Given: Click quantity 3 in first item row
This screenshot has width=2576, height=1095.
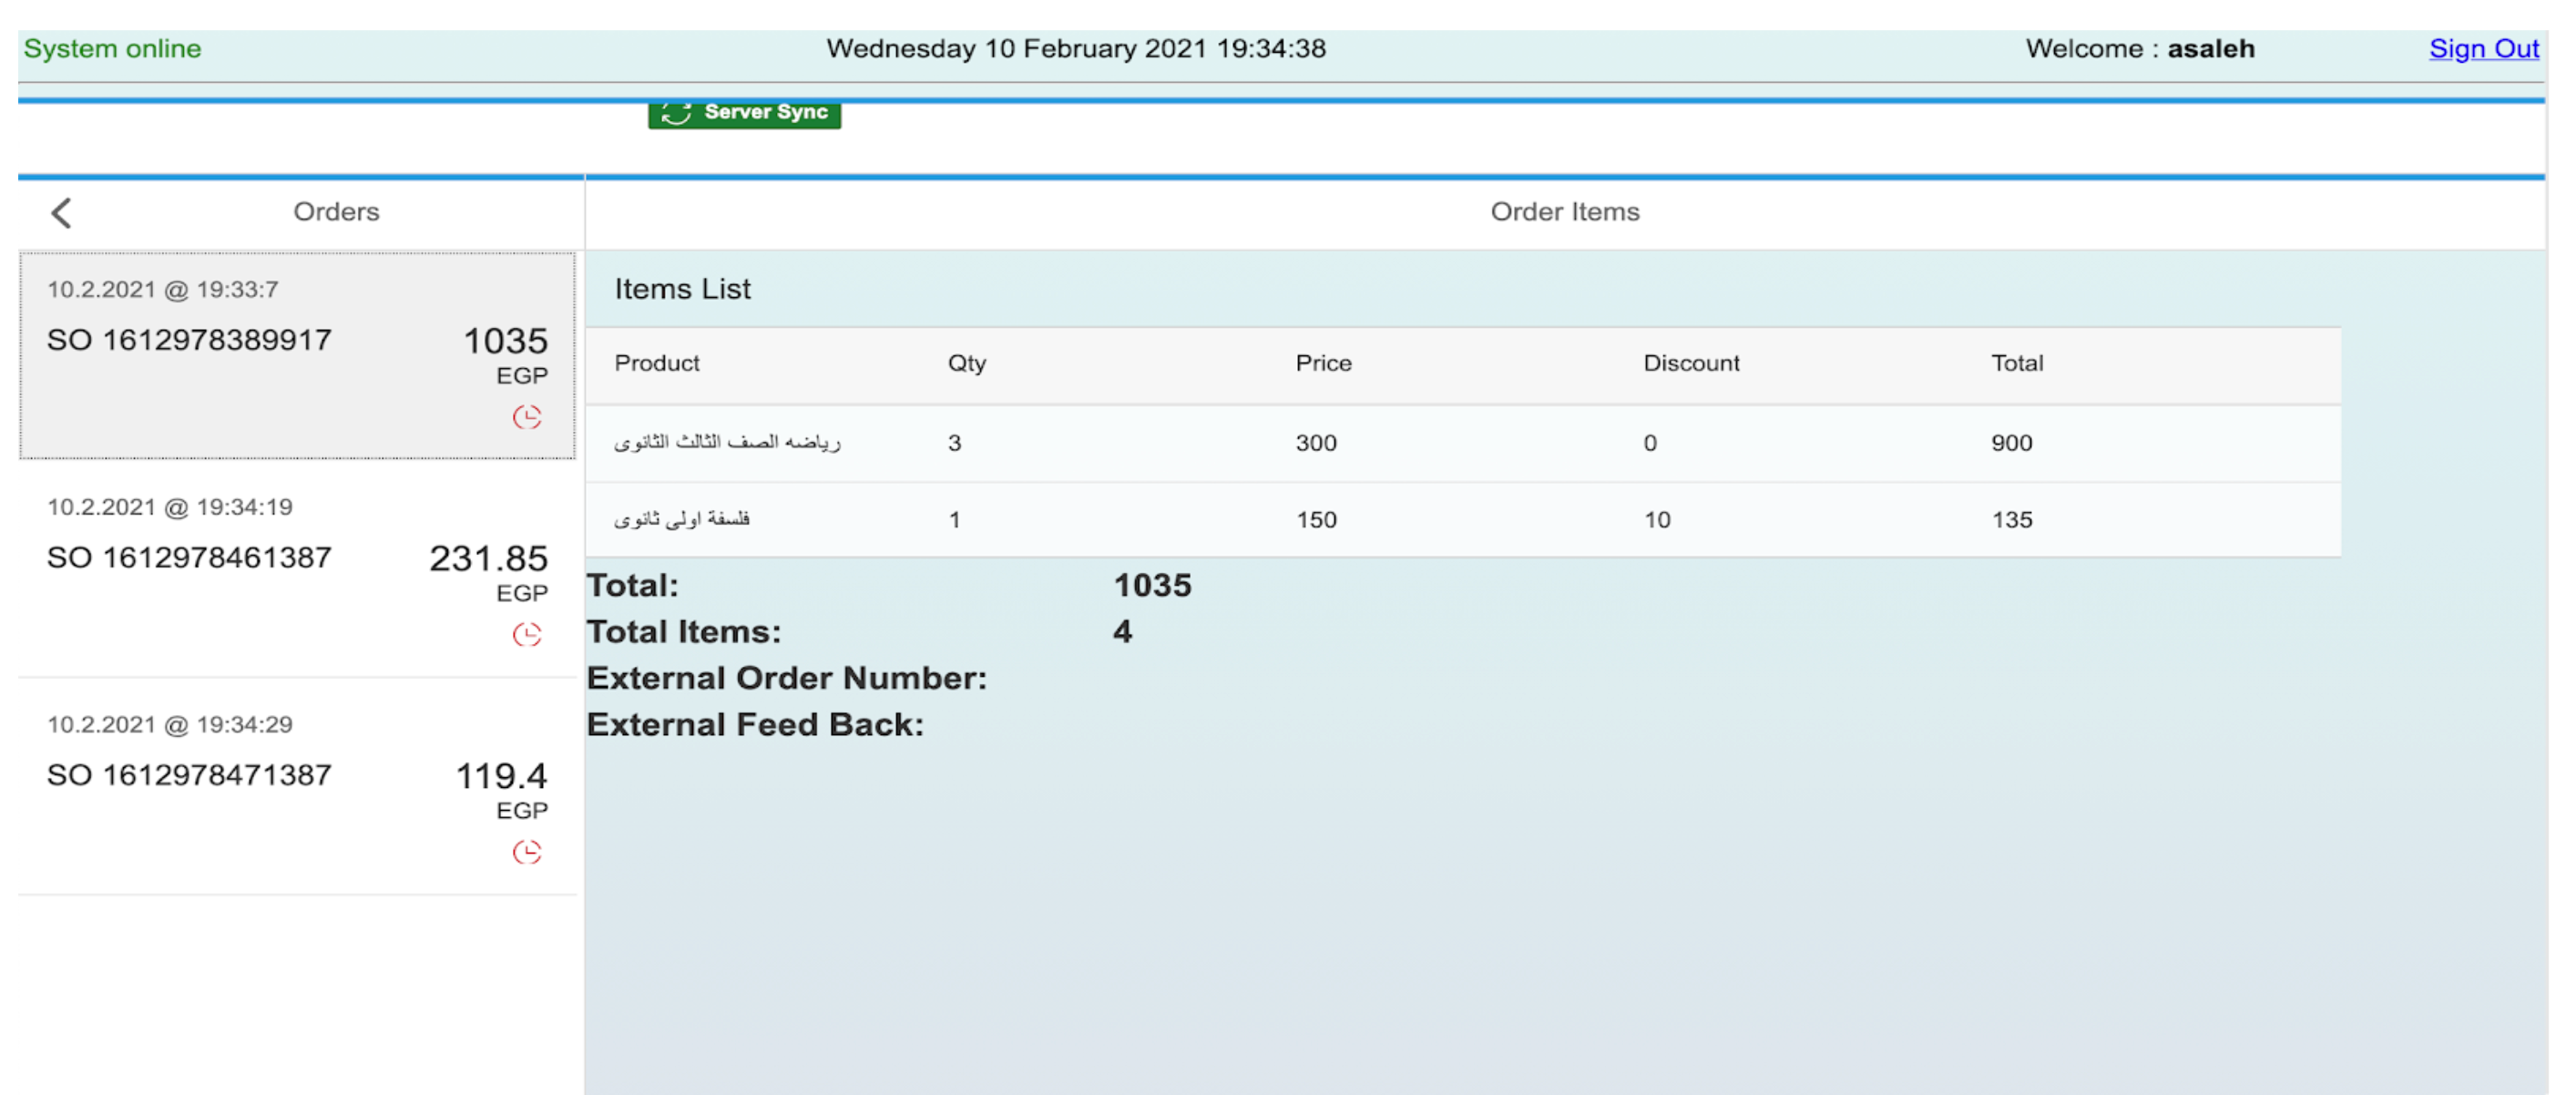Looking at the screenshot, I should point(954,443).
